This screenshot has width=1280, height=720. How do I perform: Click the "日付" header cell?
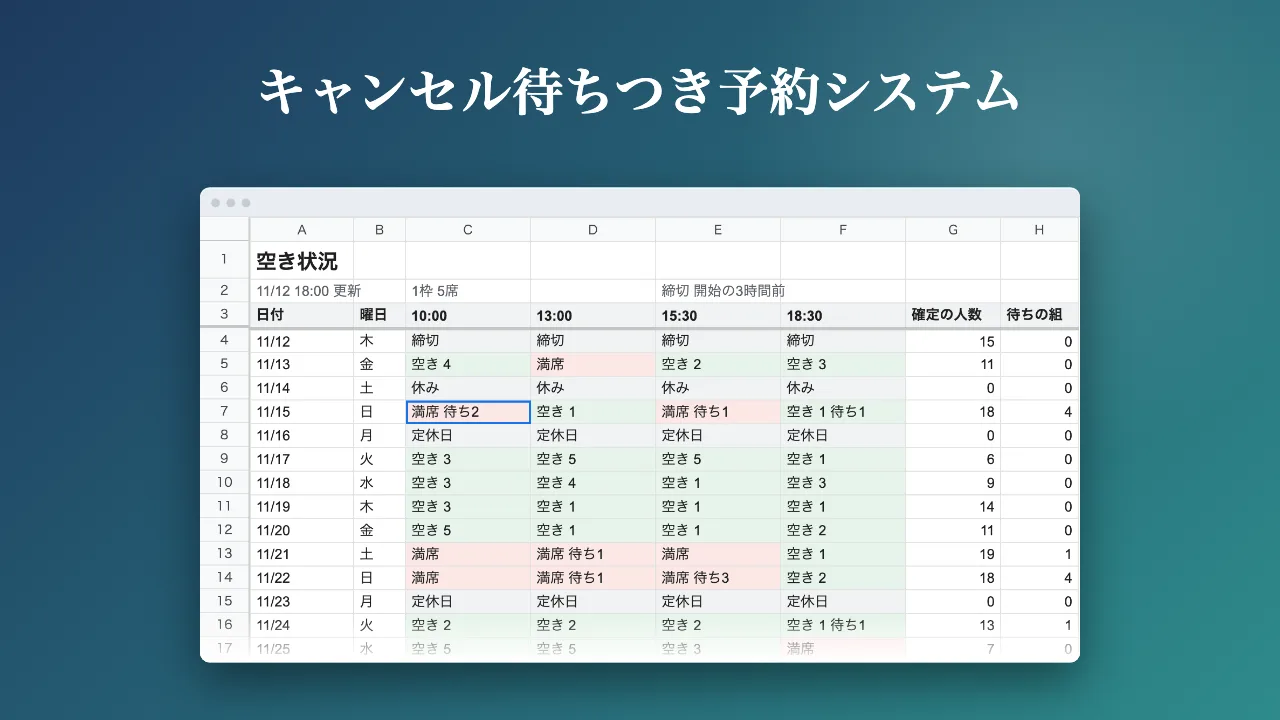(x=302, y=315)
